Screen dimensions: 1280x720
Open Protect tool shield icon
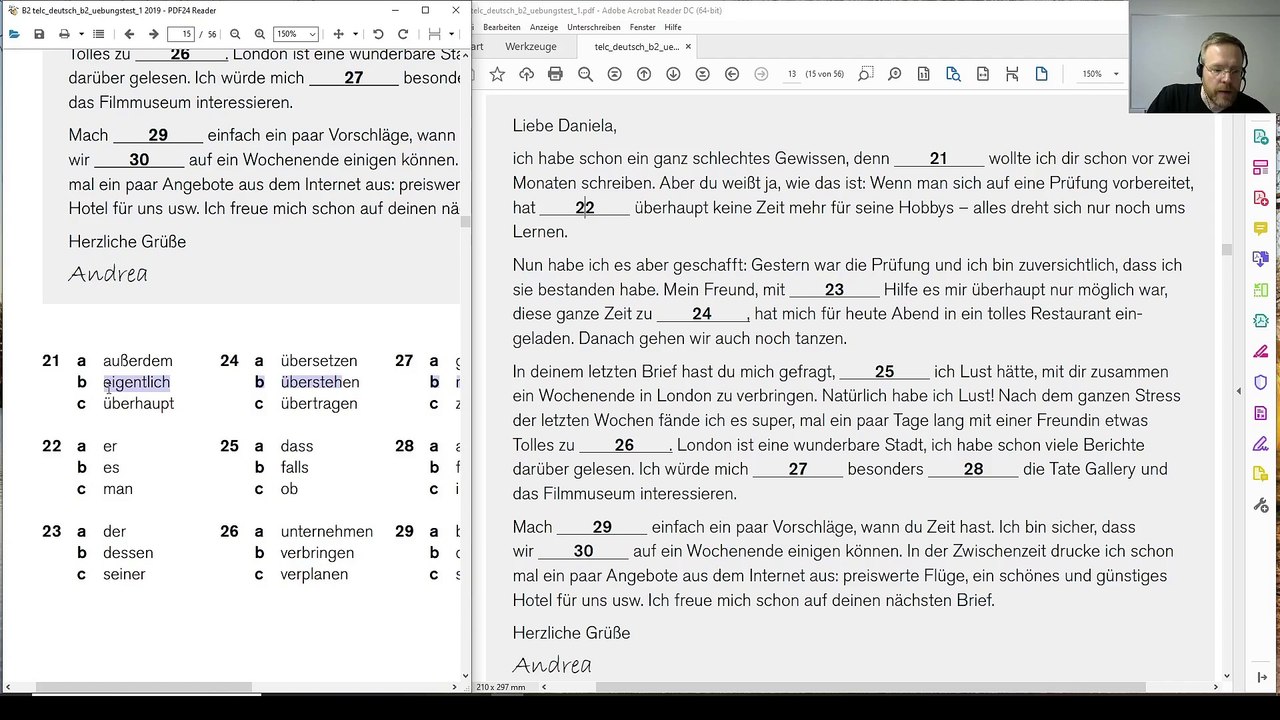tap(1260, 382)
